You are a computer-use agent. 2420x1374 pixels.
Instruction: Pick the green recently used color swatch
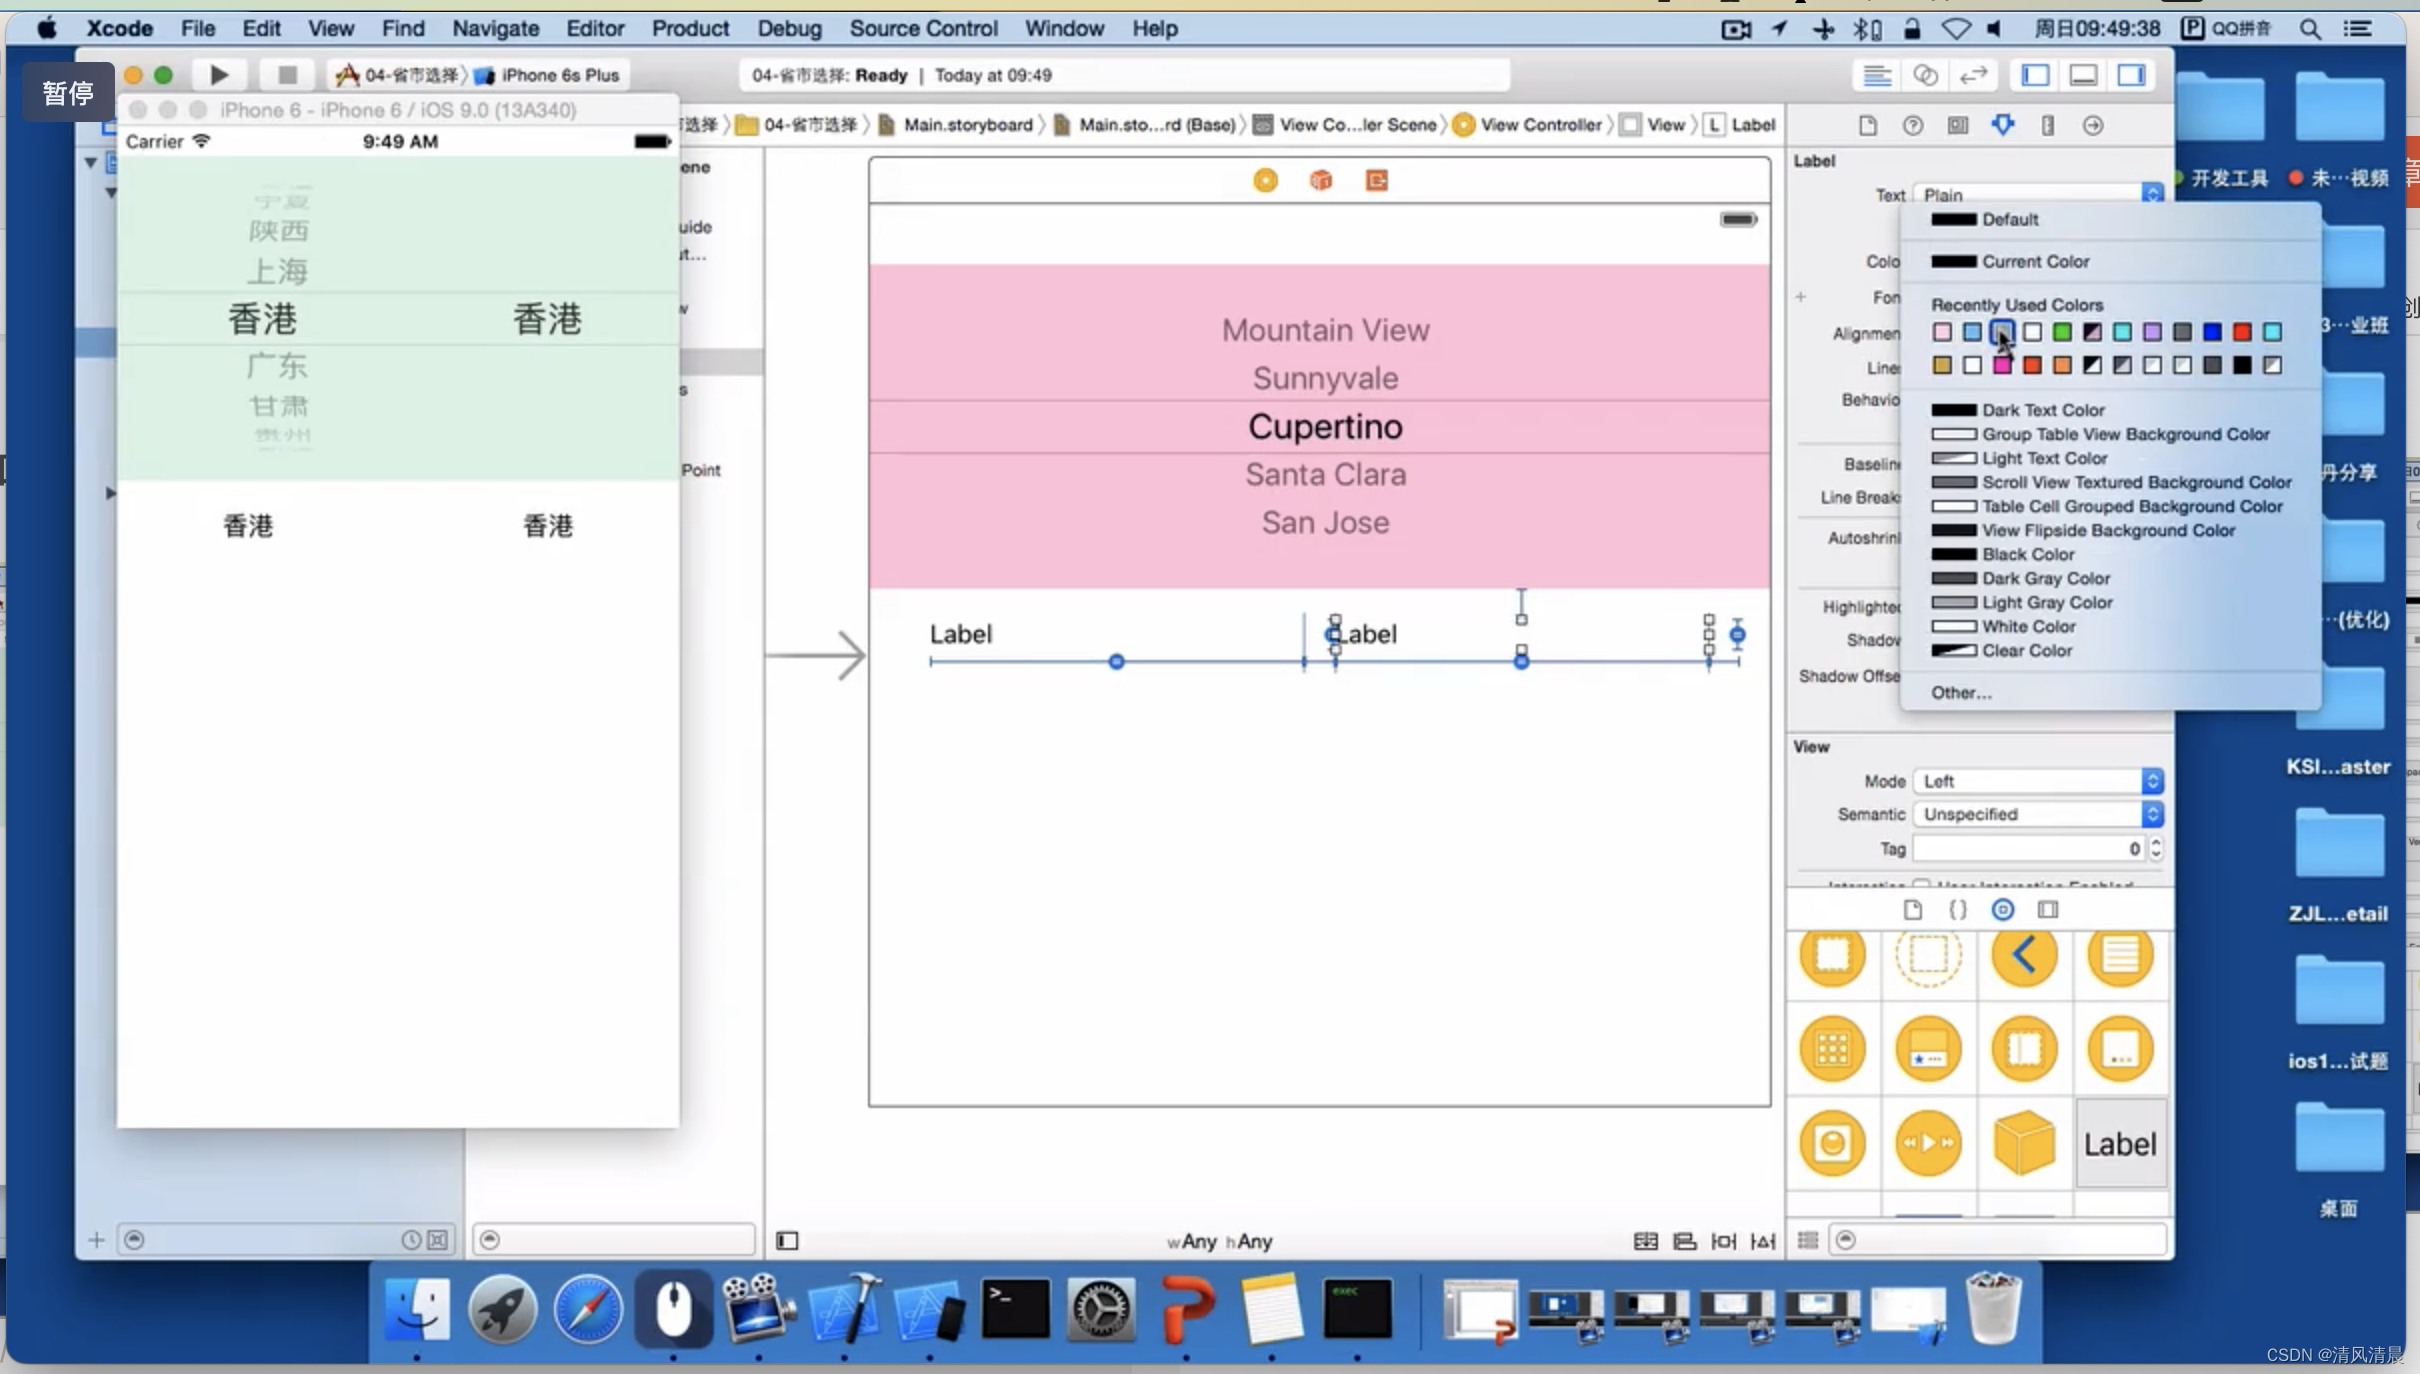(x=2062, y=332)
